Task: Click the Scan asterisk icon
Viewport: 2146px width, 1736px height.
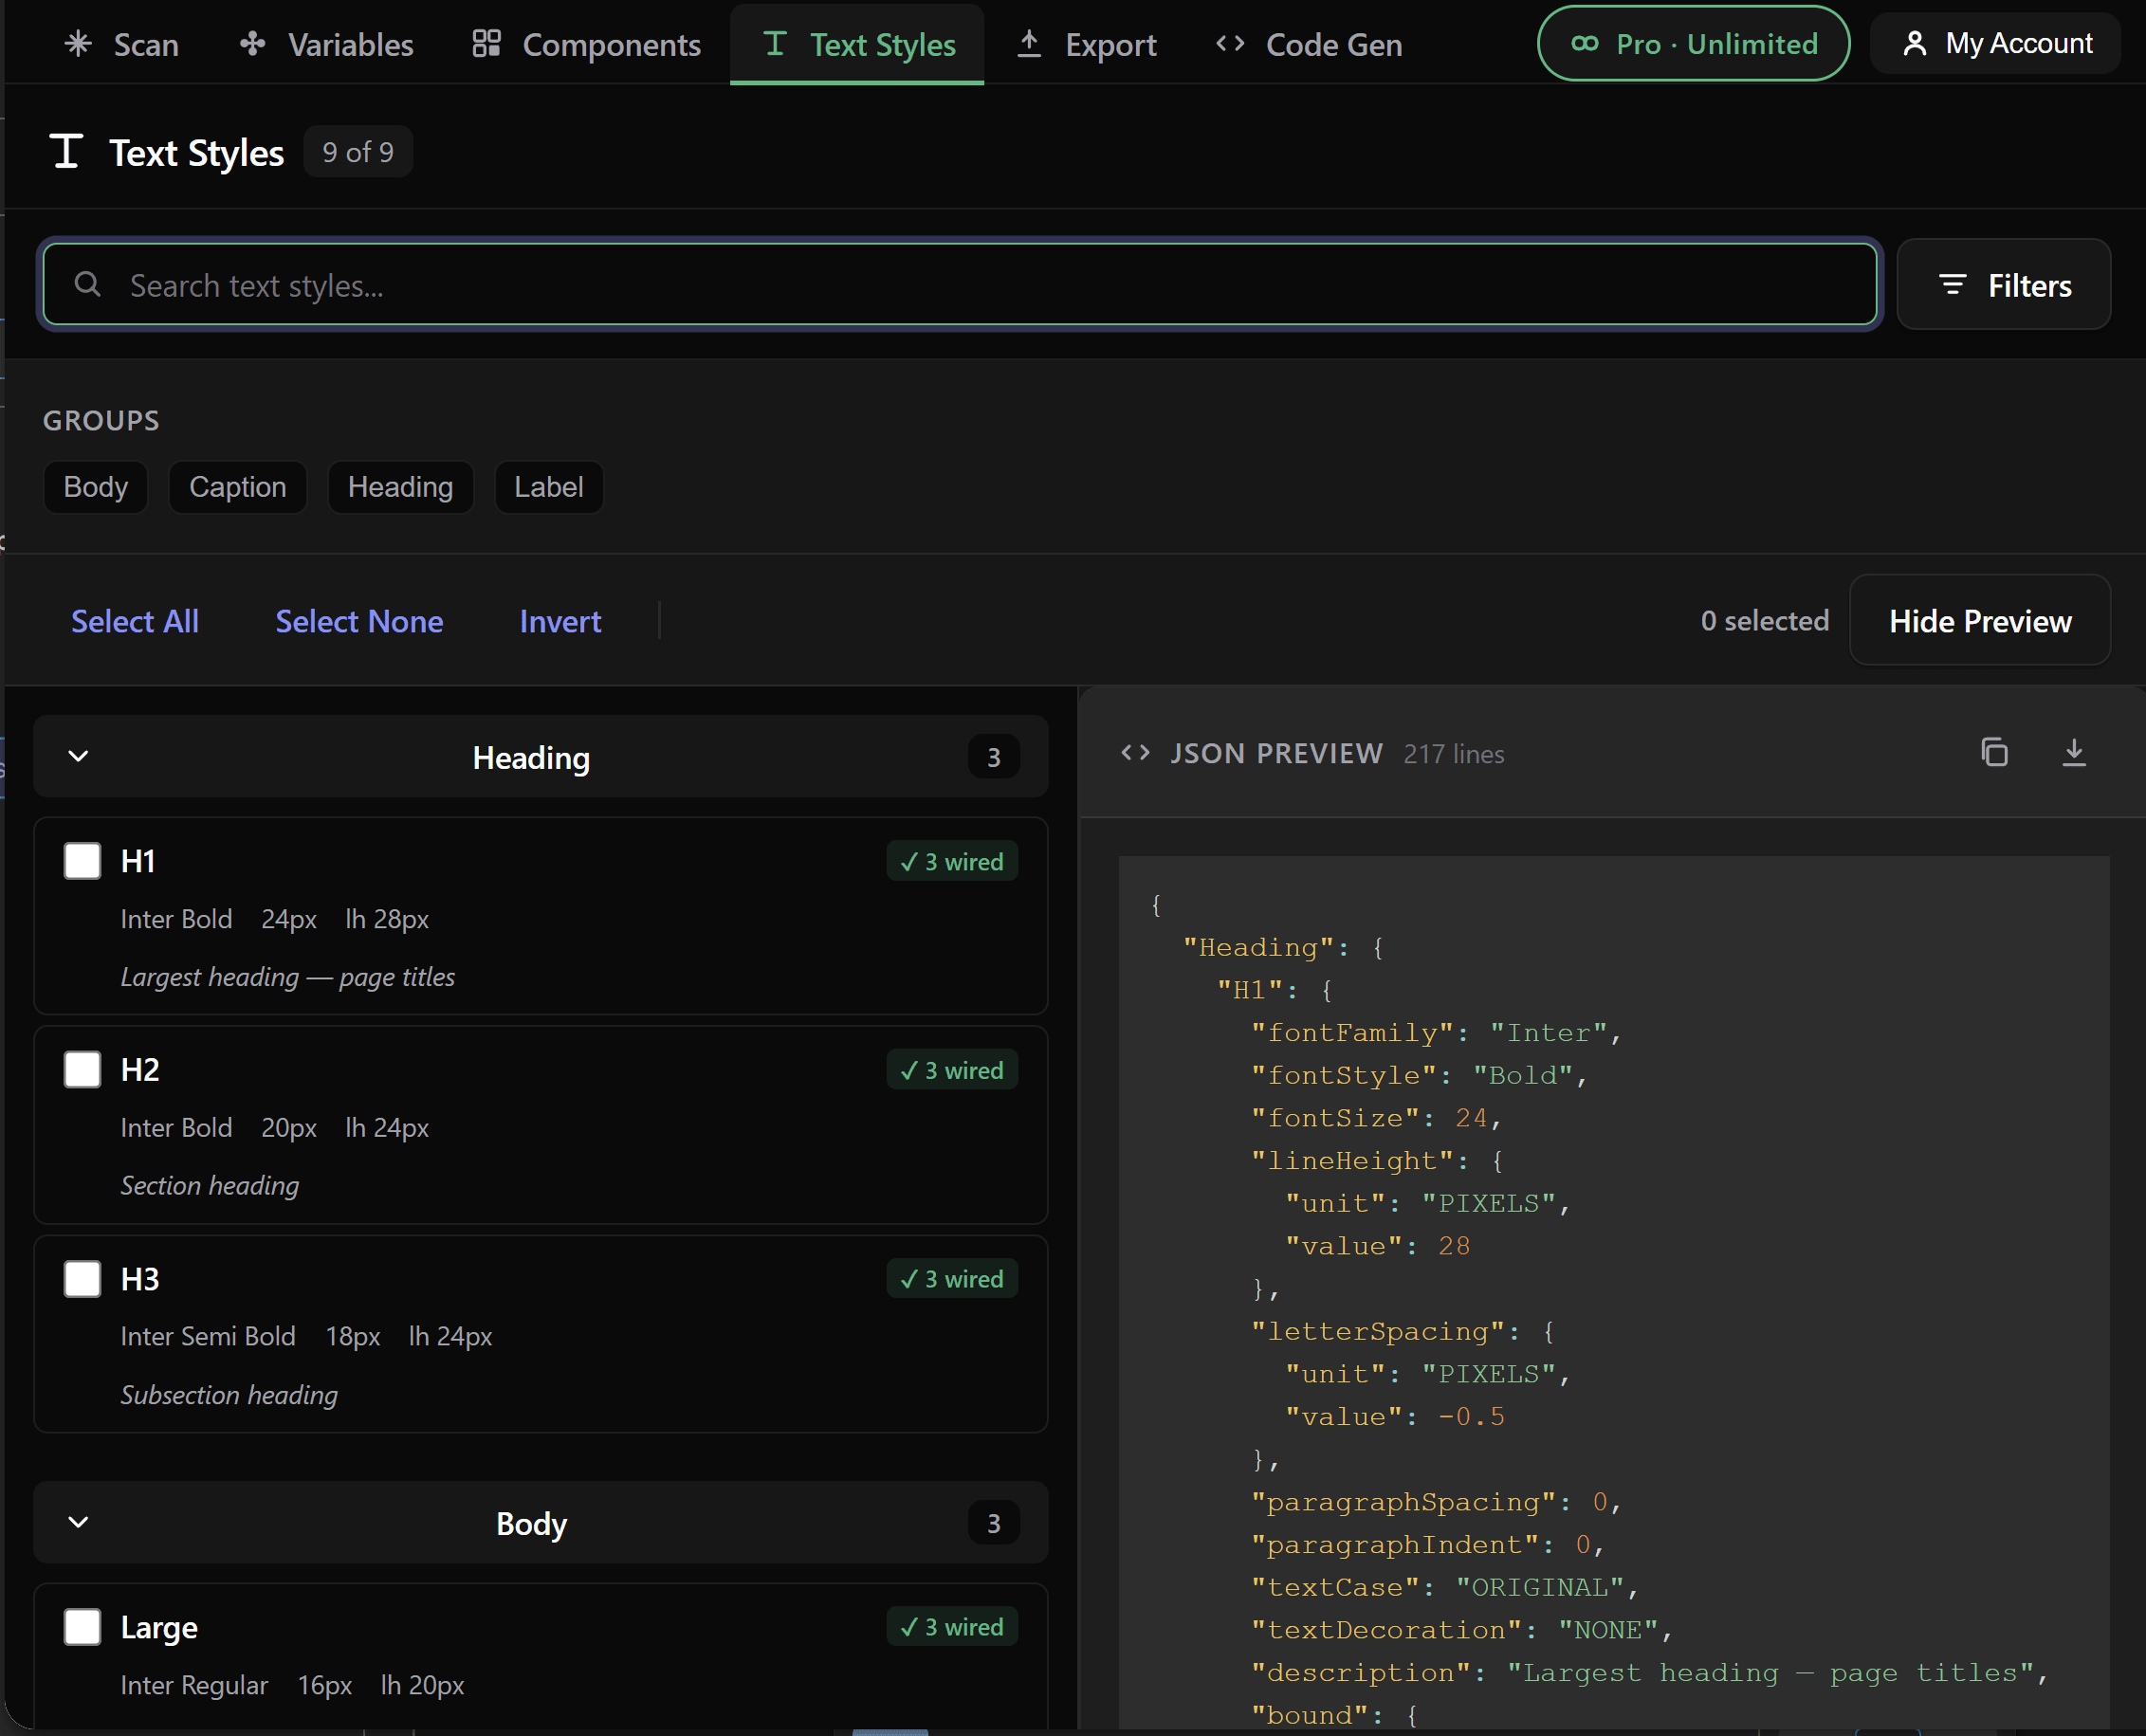Action: pyautogui.click(x=77, y=43)
